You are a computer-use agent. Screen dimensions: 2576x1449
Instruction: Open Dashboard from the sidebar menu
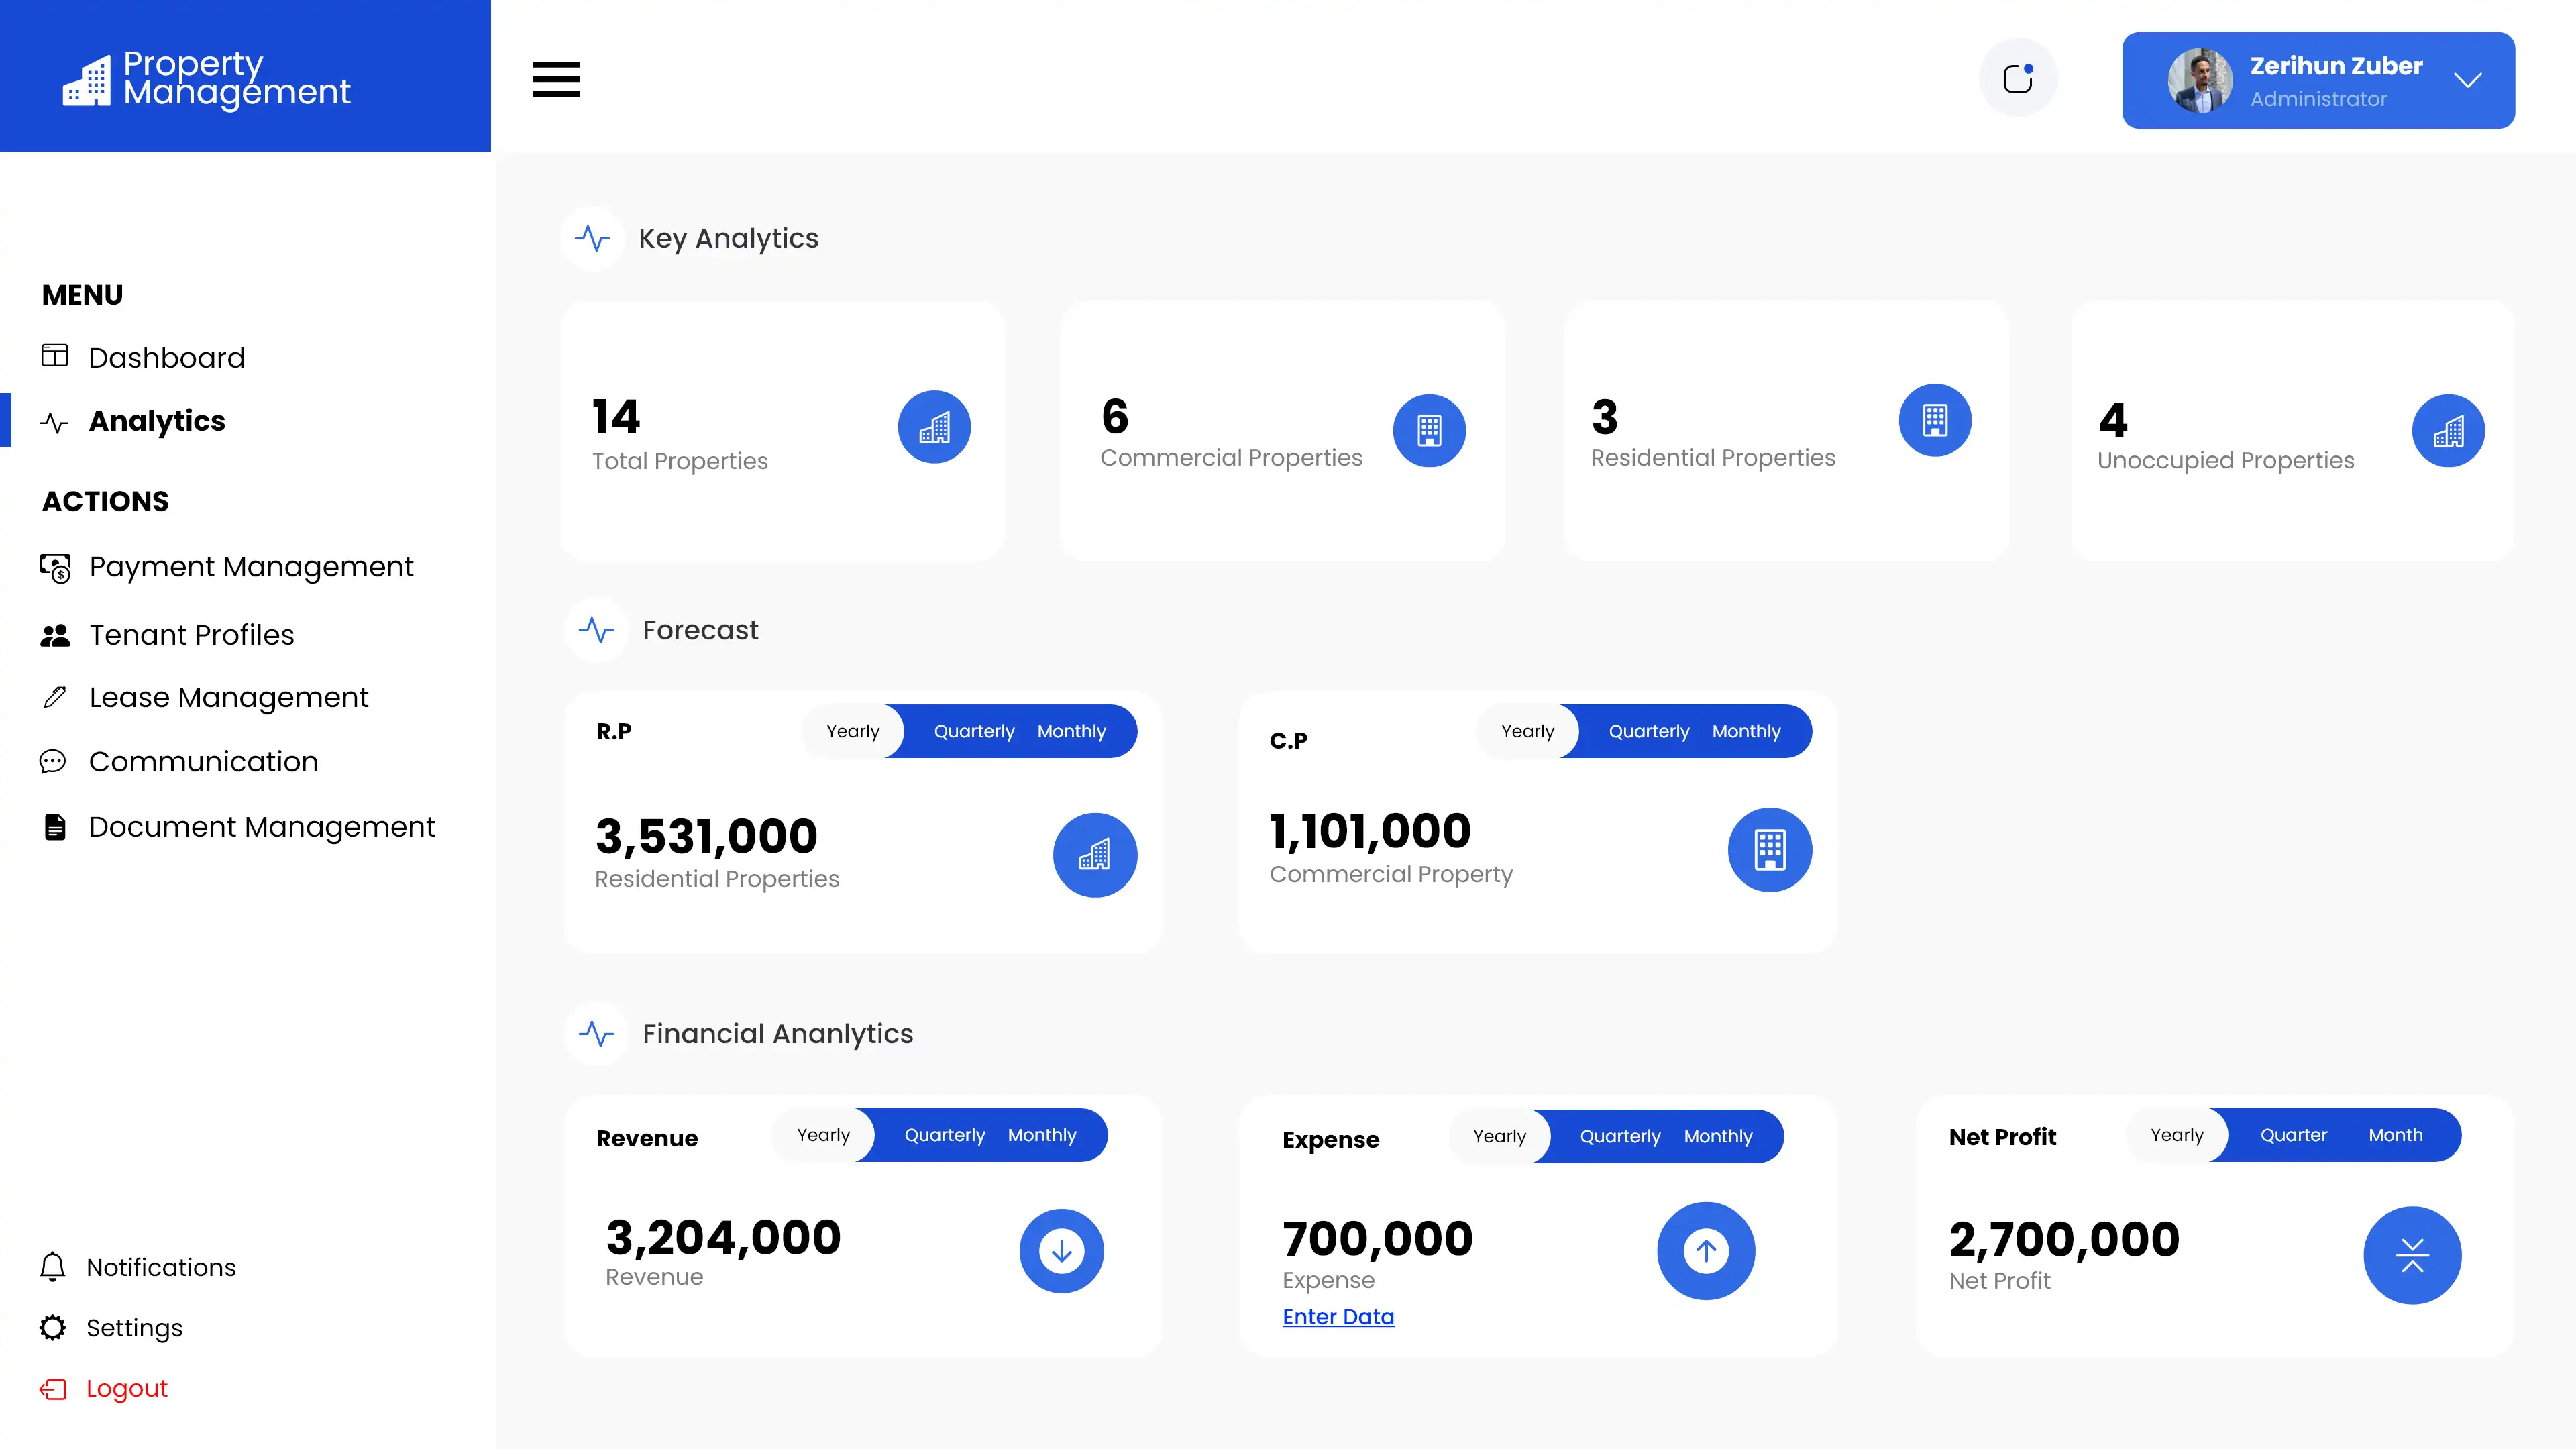click(166, 357)
